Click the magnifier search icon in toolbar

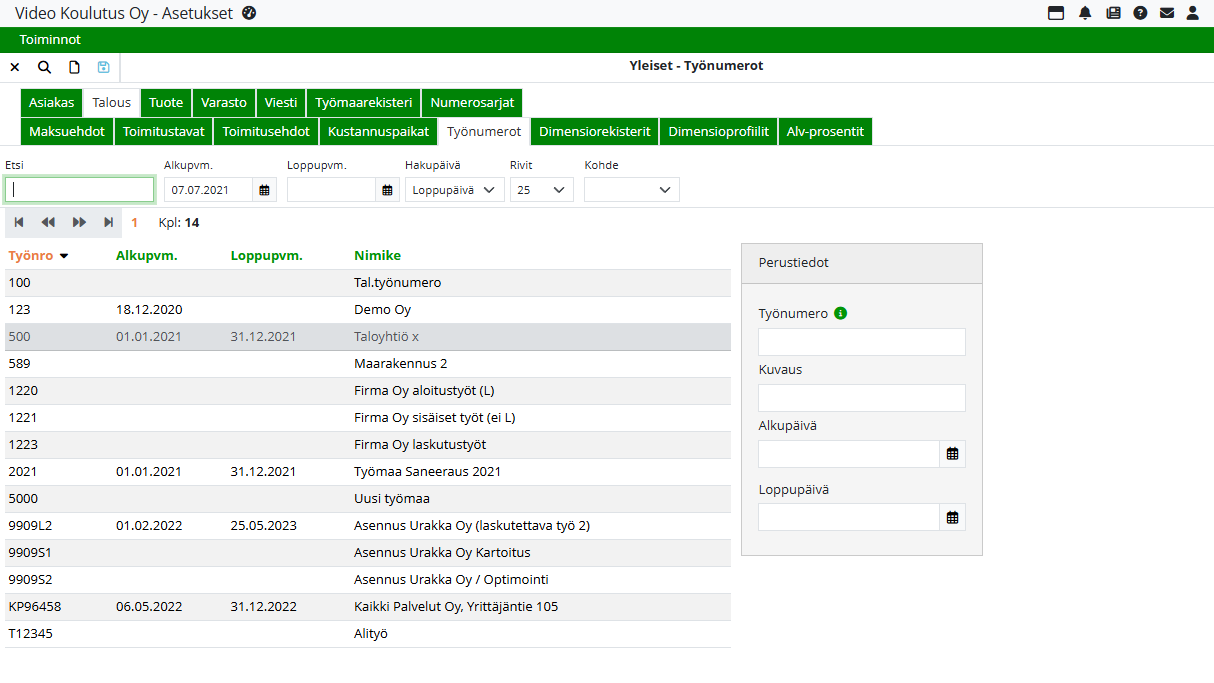pos(44,67)
